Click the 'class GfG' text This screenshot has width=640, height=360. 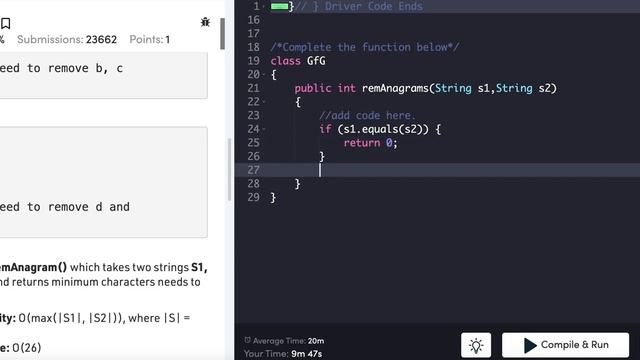pos(298,61)
